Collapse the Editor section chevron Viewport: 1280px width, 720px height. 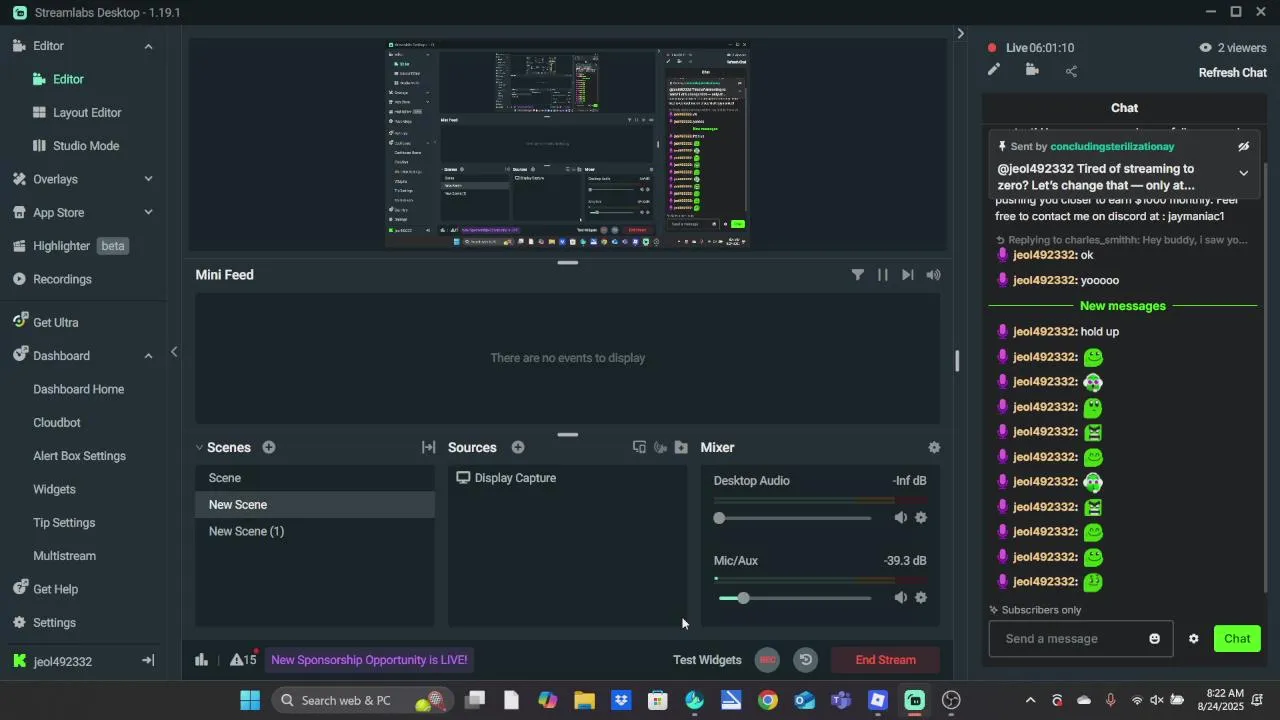coord(148,46)
